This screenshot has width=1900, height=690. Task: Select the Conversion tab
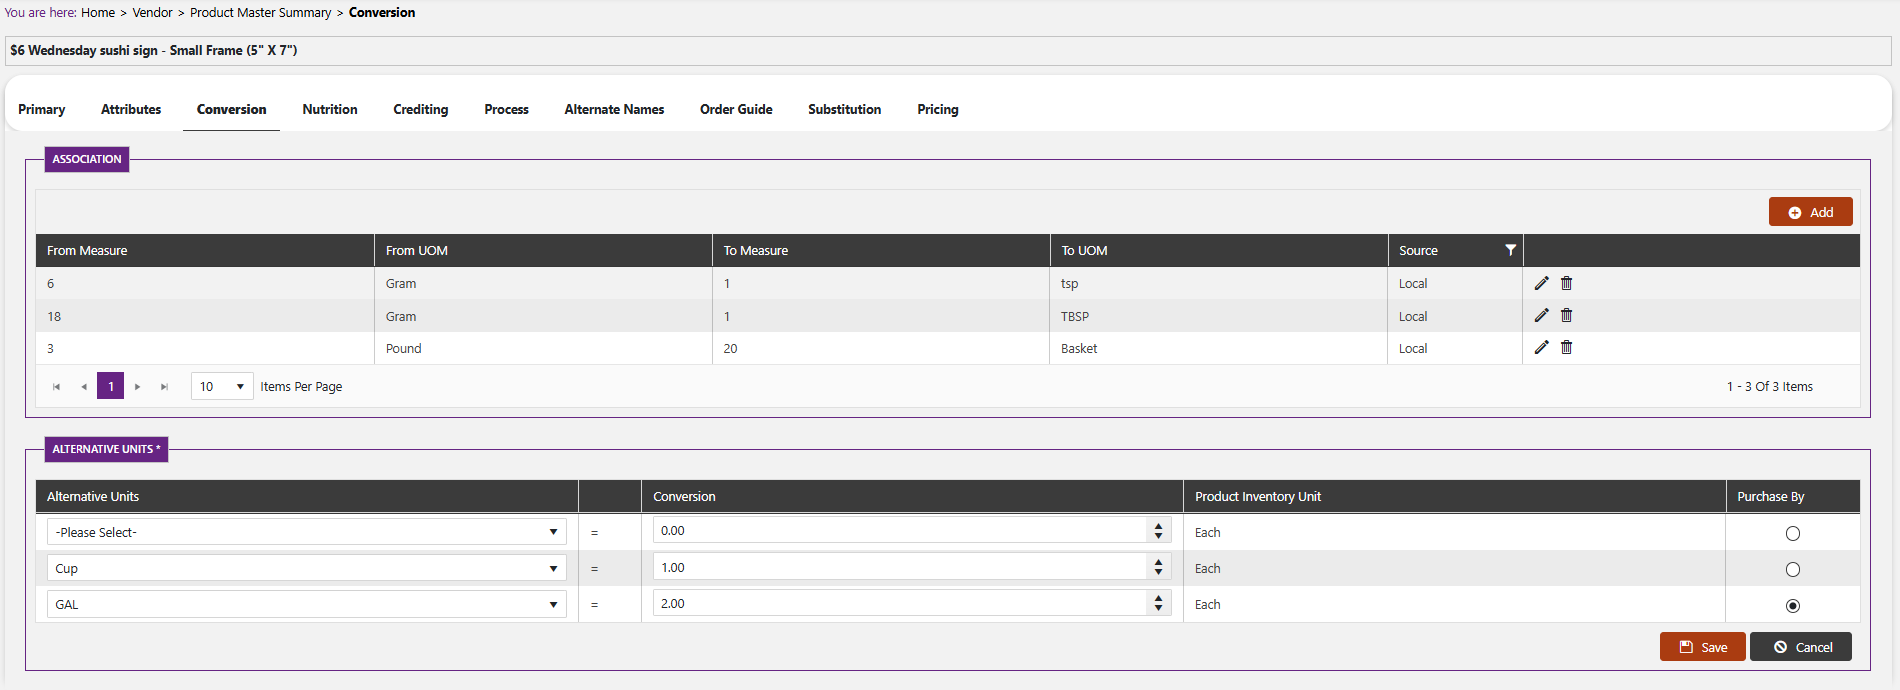[231, 109]
